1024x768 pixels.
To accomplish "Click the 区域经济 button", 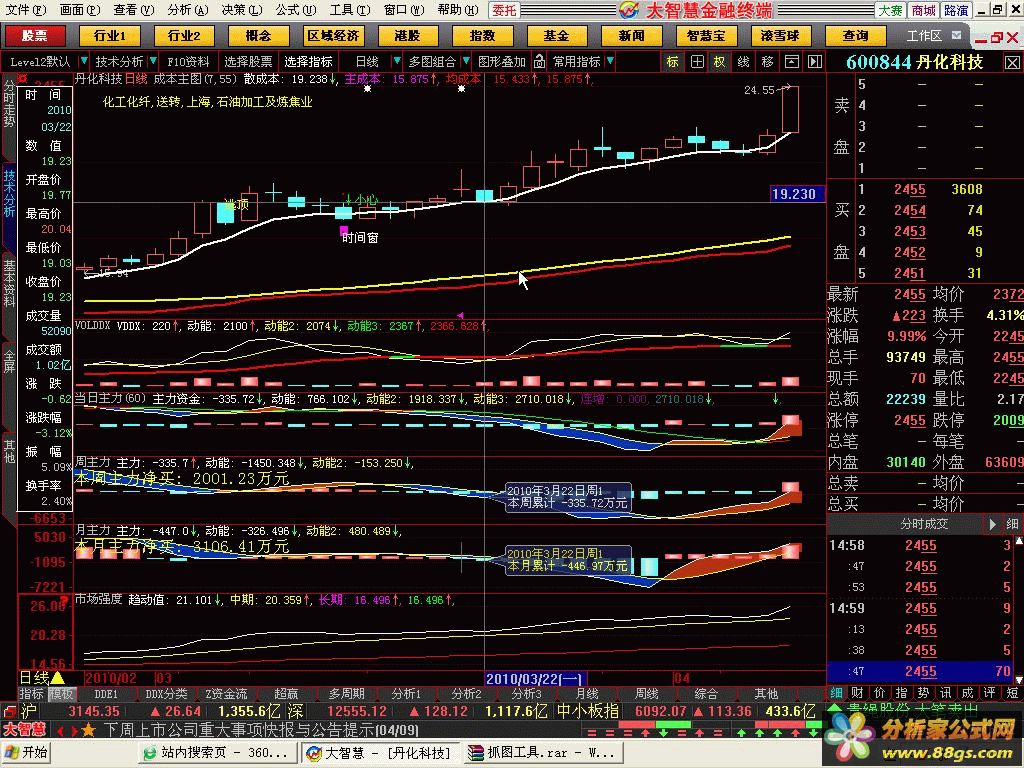I will tap(333, 35).
